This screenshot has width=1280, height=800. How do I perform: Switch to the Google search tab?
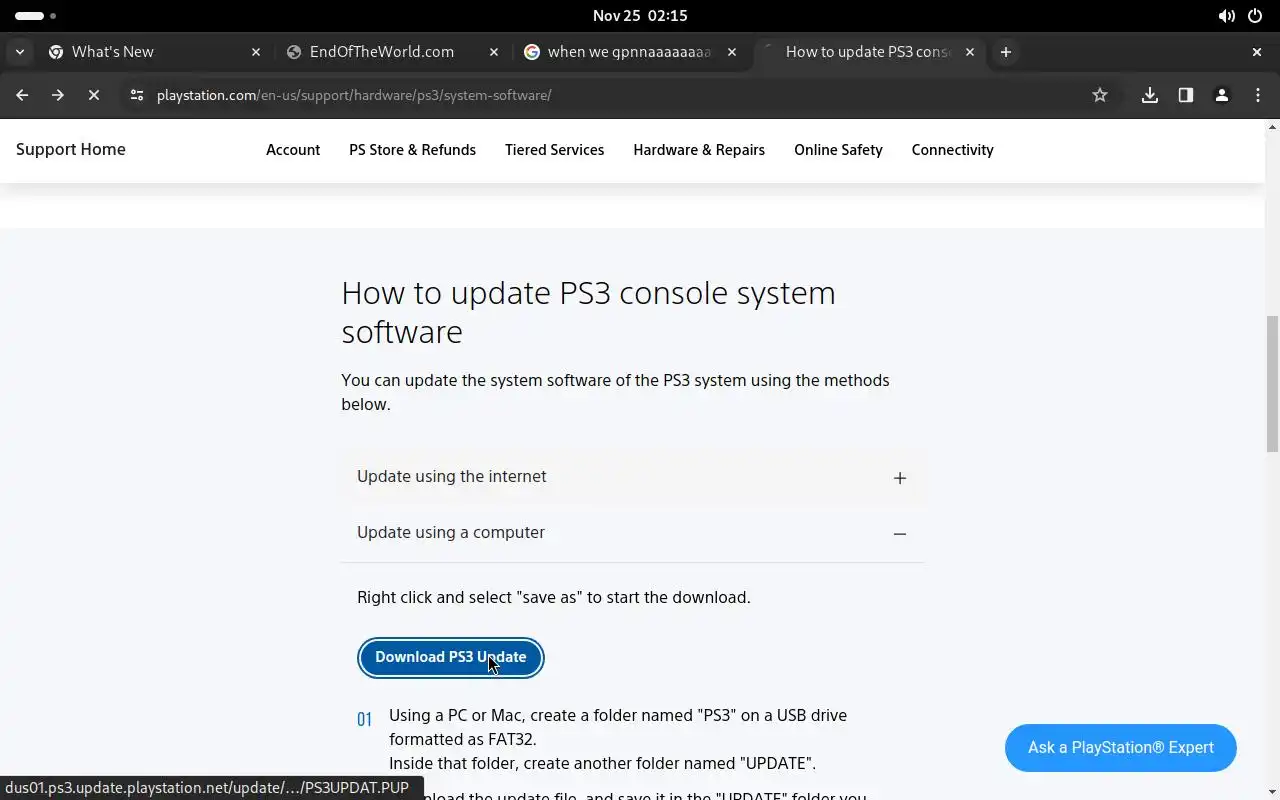[630, 52]
